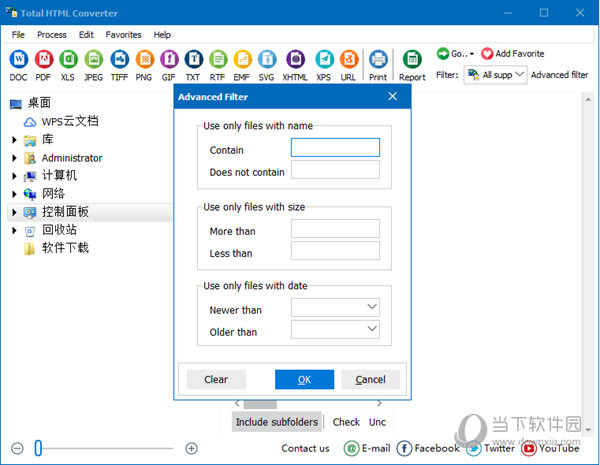This screenshot has width=600, height=465.
Task: Toggle Include subfolders
Action: tap(277, 422)
